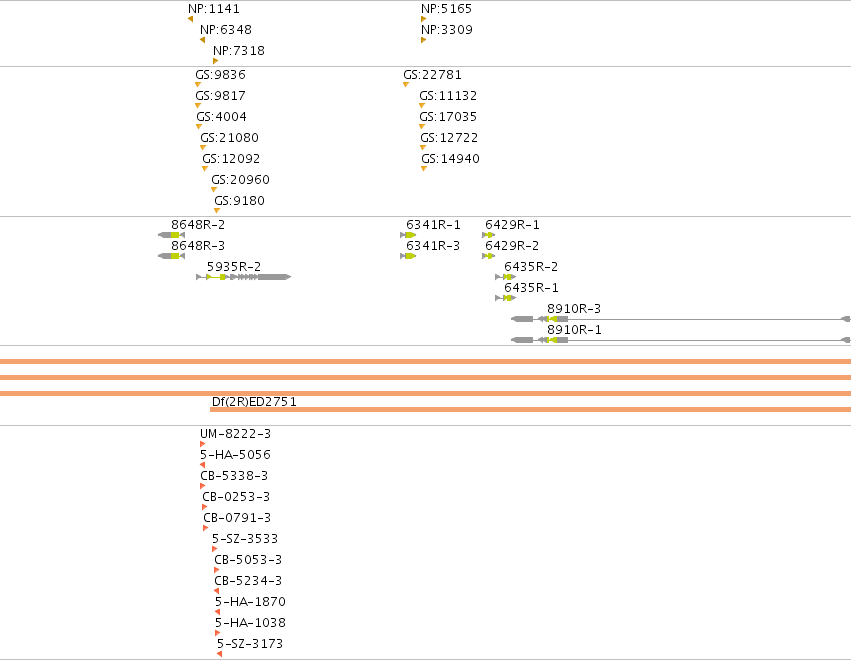This screenshot has height=660, width=851.
Task: Click the UM-8222-3 insertion label
Action: tap(236, 434)
